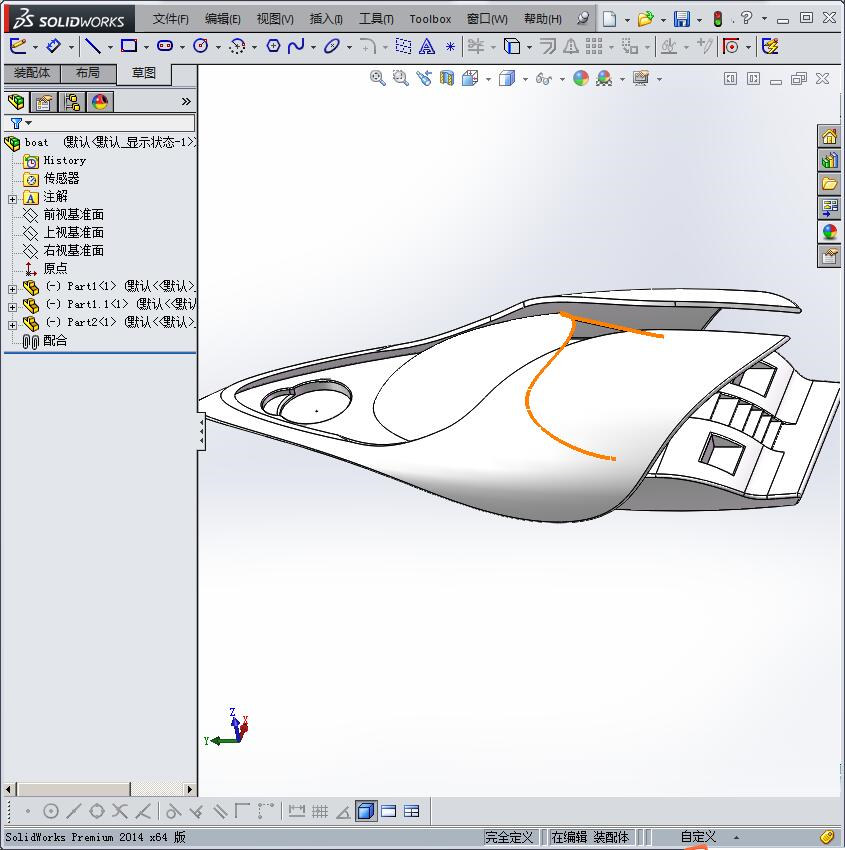Open the 插入 menu
Viewport: 845px width, 850px height.
(x=324, y=18)
